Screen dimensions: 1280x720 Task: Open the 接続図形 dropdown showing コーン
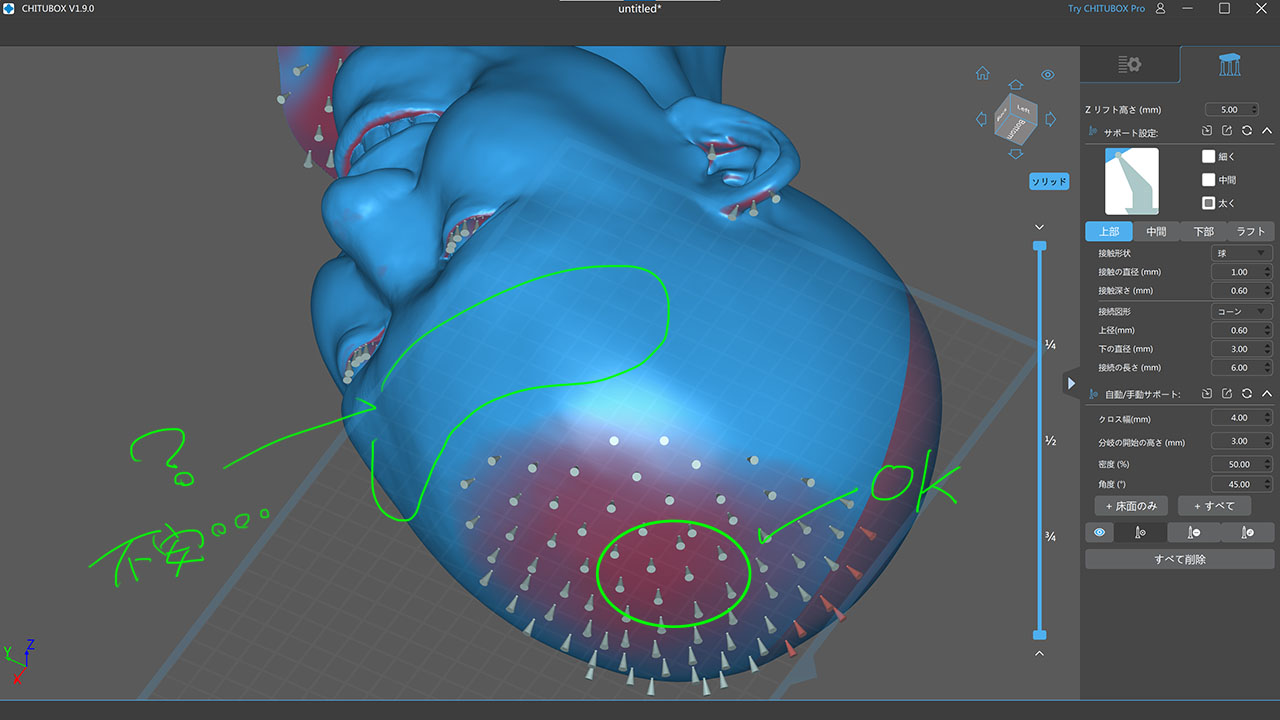click(x=1241, y=311)
